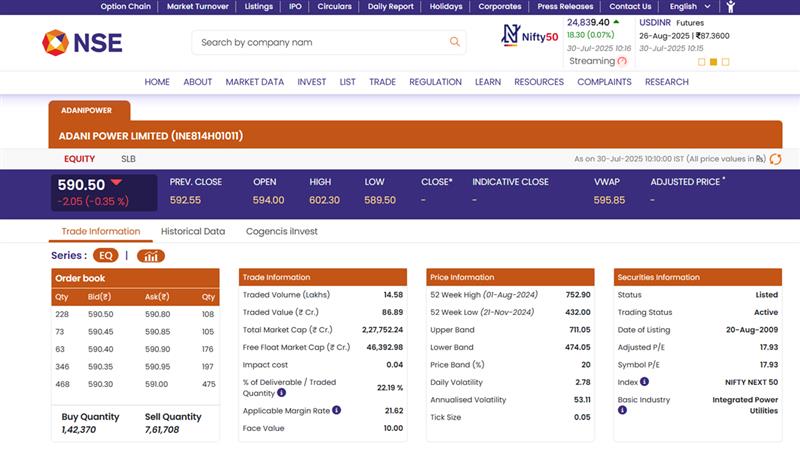Click the search magnifier icon
800x450 pixels.
pyautogui.click(x=455, y=42)
